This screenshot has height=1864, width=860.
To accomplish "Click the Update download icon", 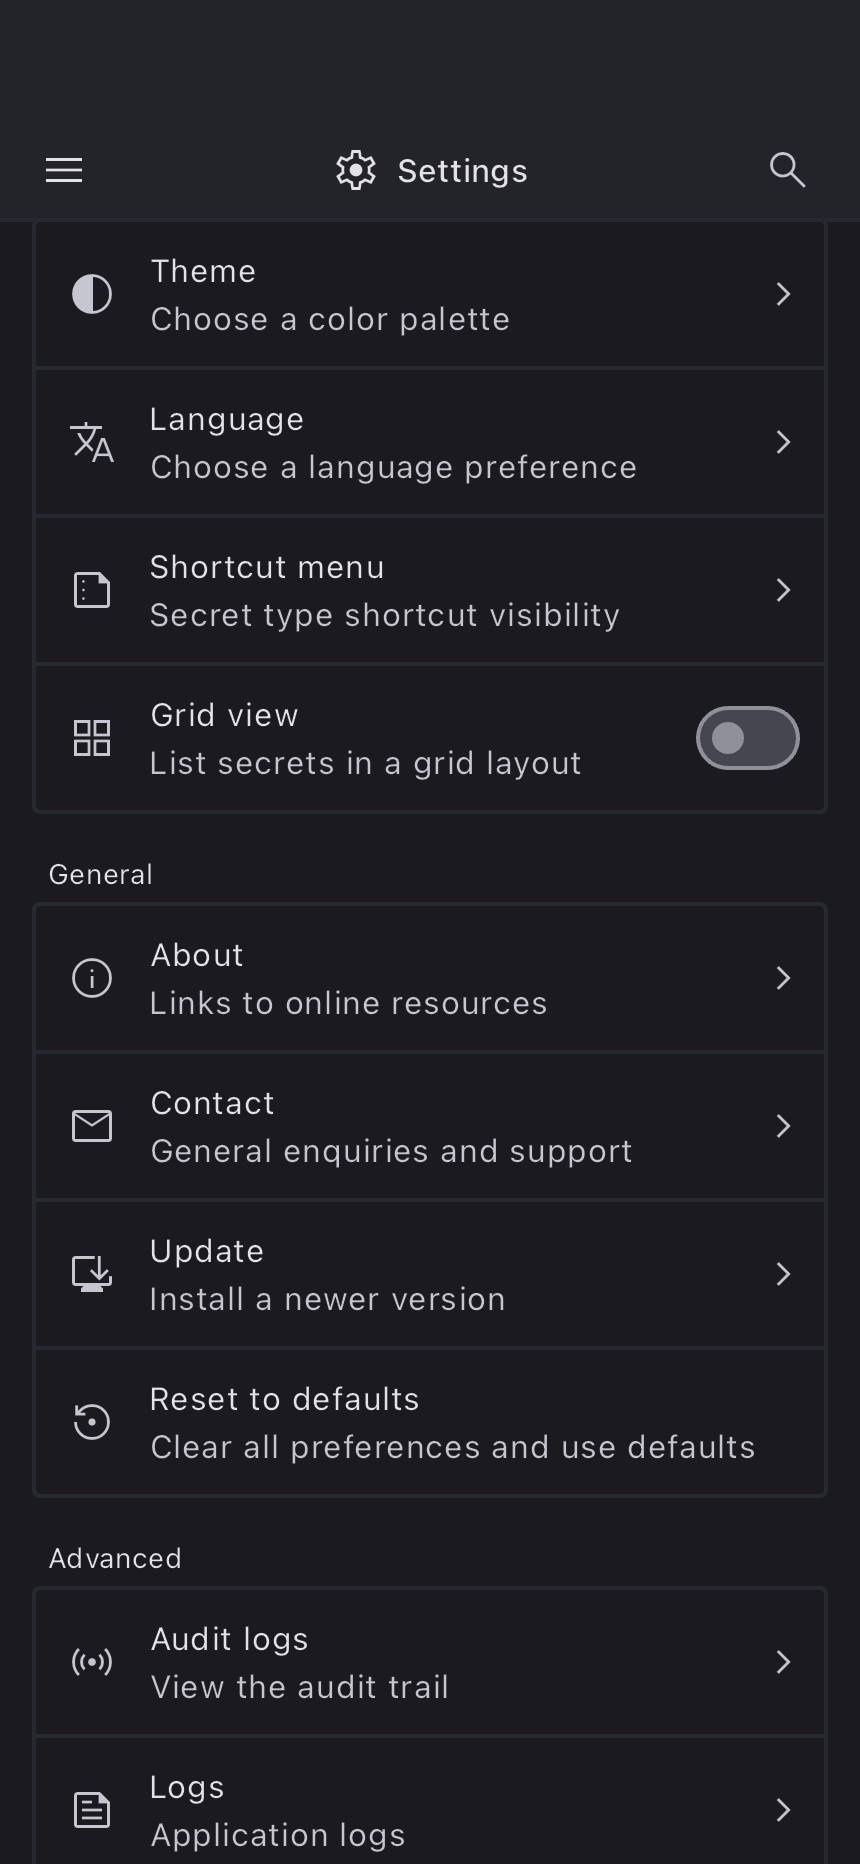I will point(92,1274).
